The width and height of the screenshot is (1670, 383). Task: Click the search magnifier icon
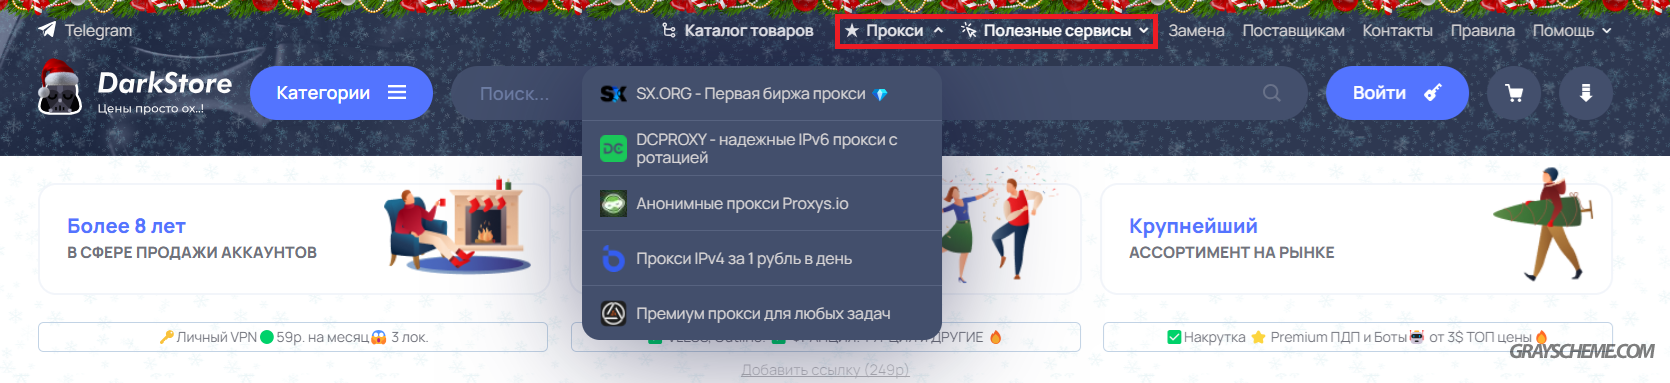(1271, 93)
